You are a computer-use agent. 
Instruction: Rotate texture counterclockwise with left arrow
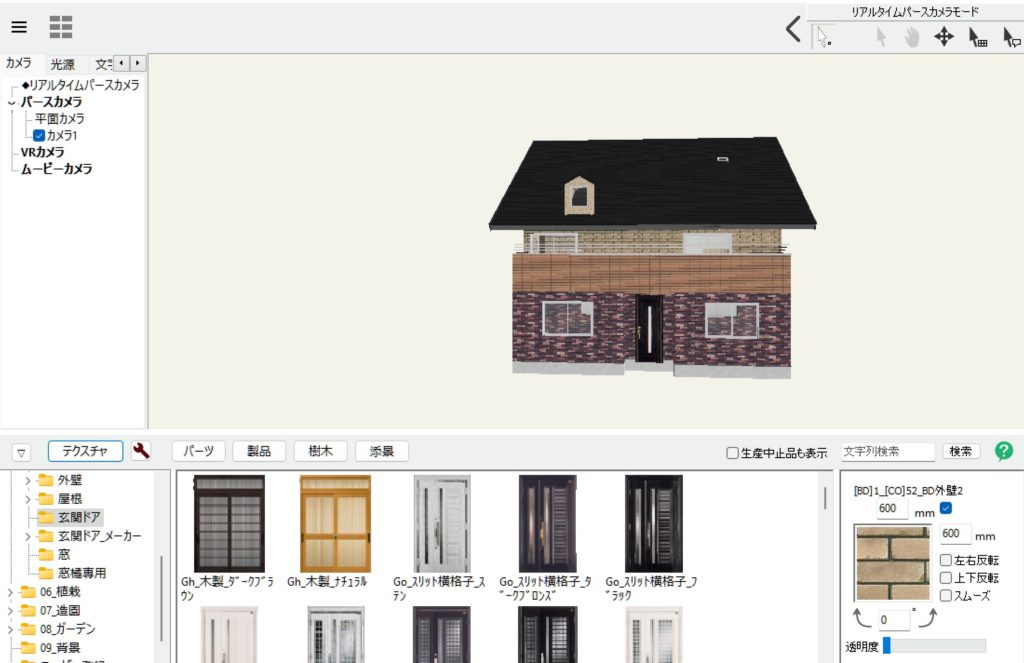click(x=862, y=619)
